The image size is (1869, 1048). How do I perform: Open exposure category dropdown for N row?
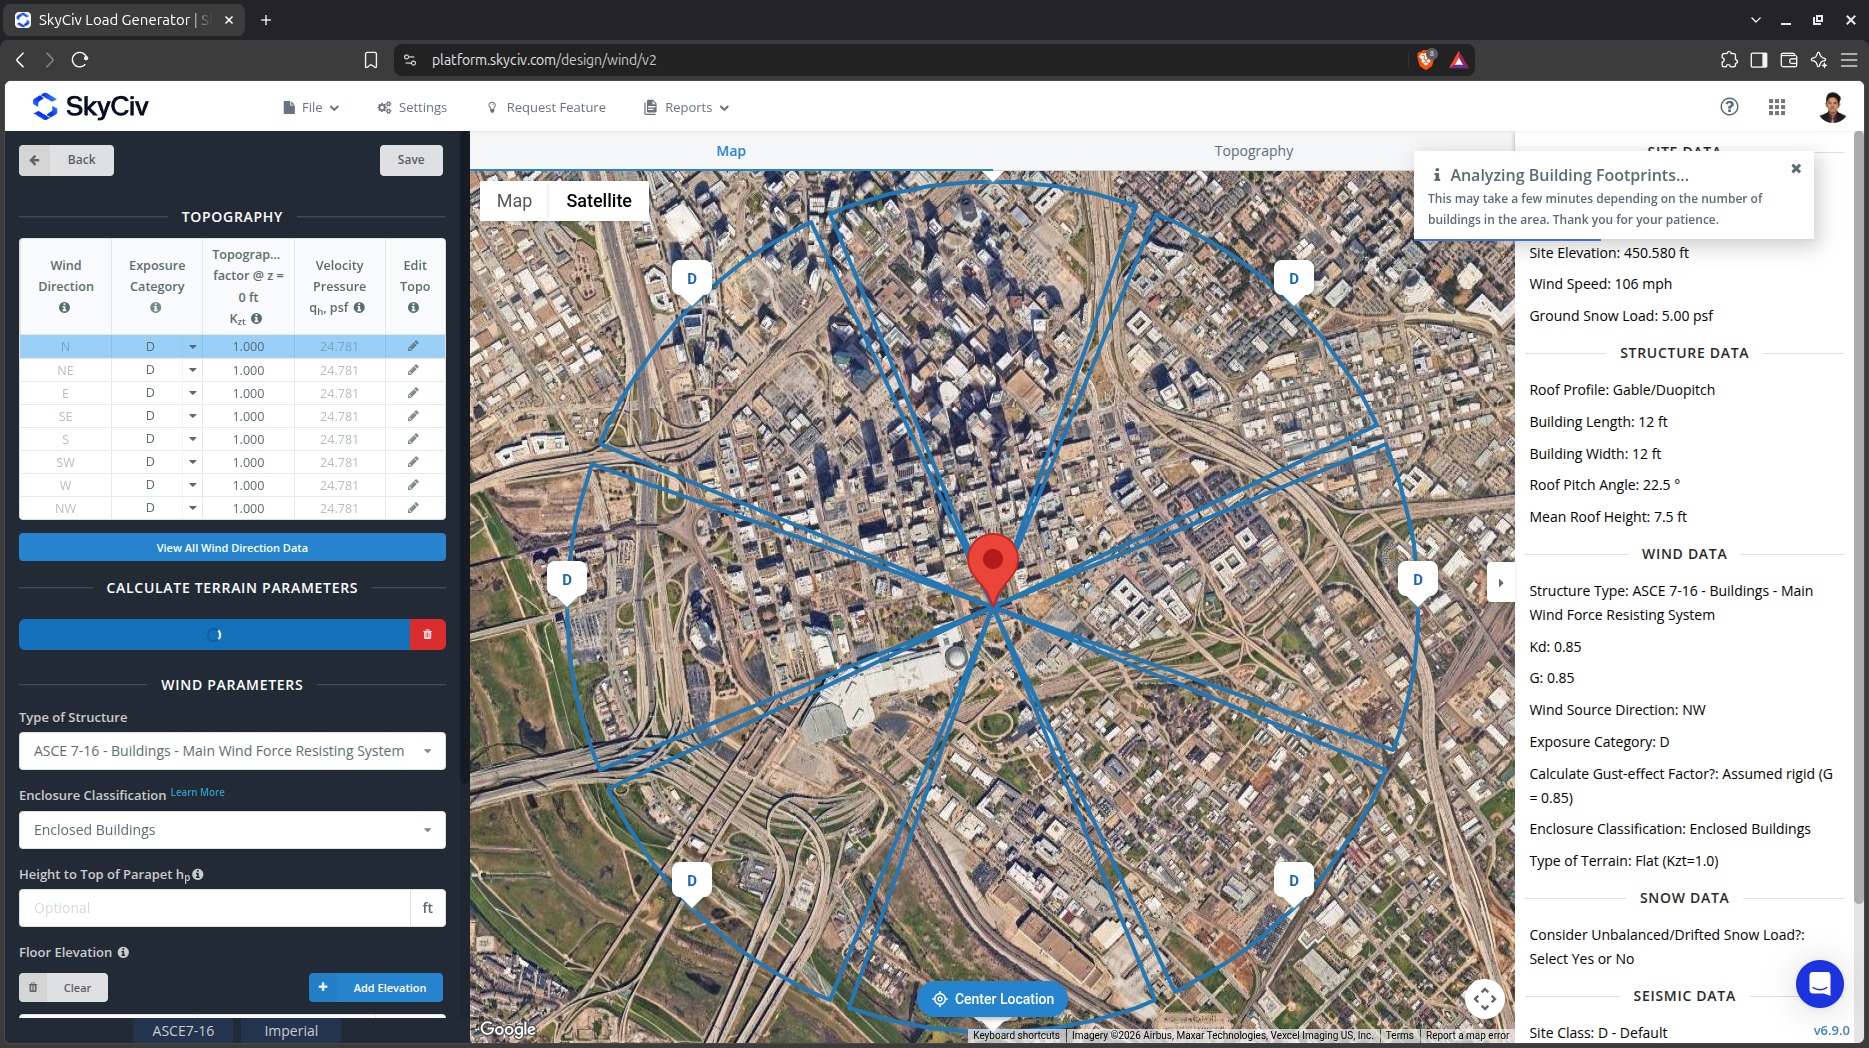coord(193,347)
